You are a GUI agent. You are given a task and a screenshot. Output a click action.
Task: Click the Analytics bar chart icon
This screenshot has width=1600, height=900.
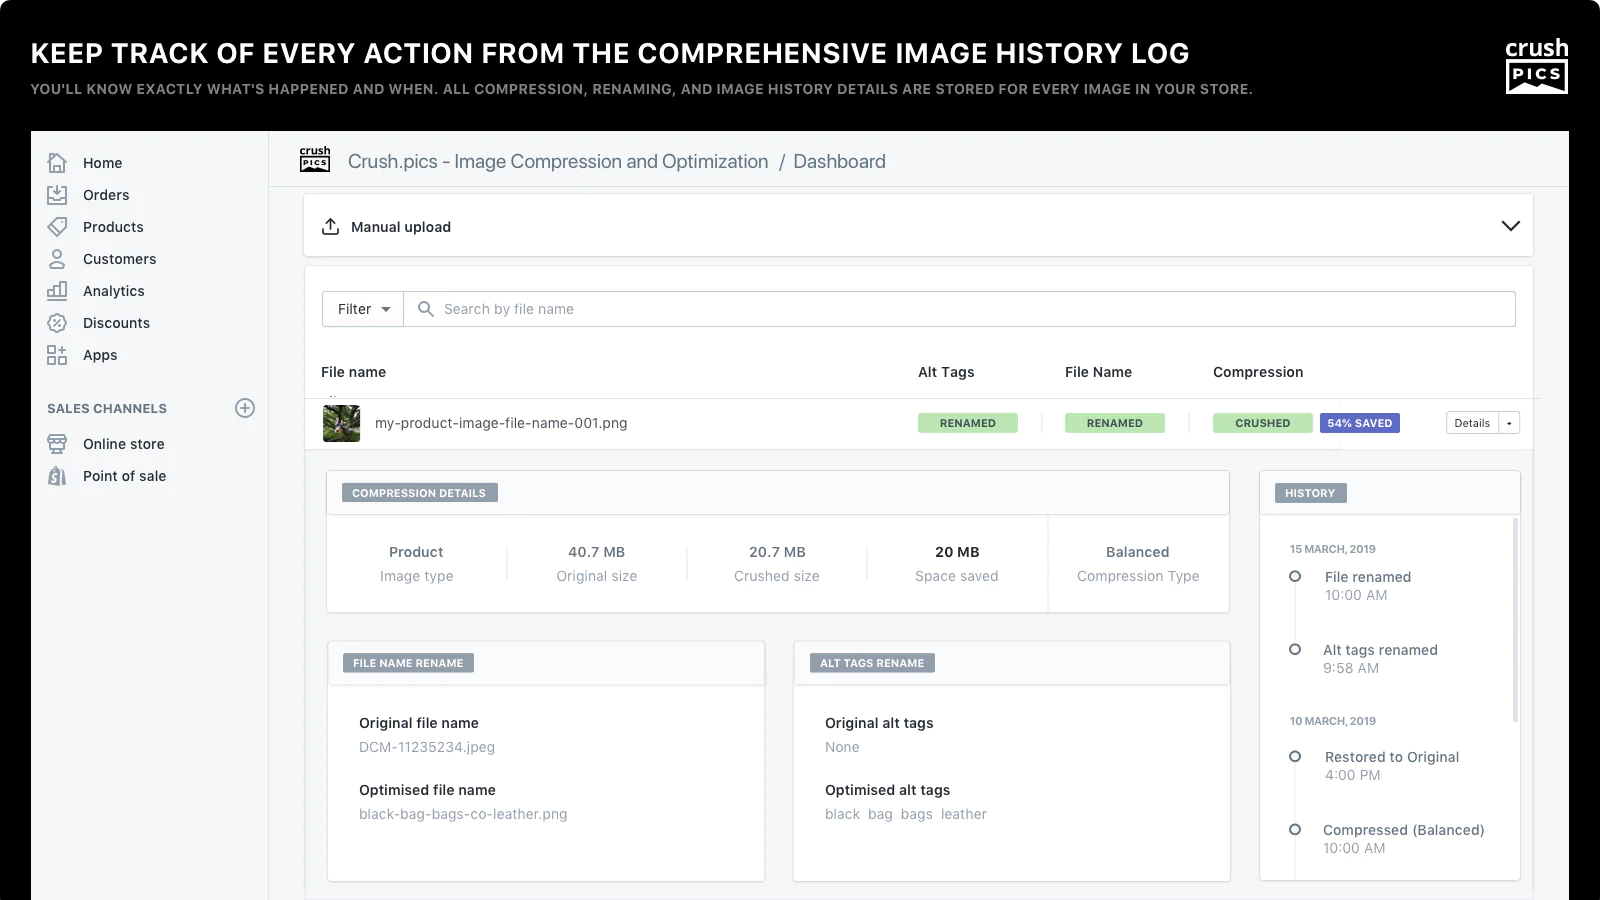57,291
